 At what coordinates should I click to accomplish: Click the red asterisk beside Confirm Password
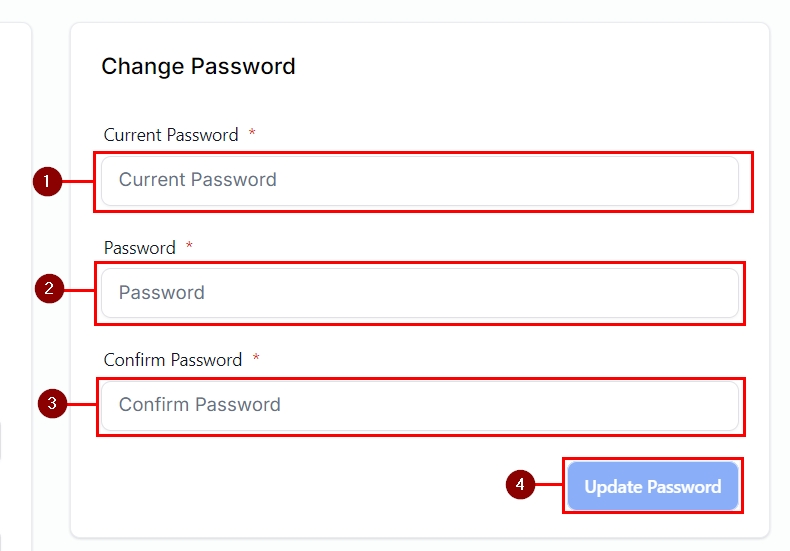click(256, 359)
